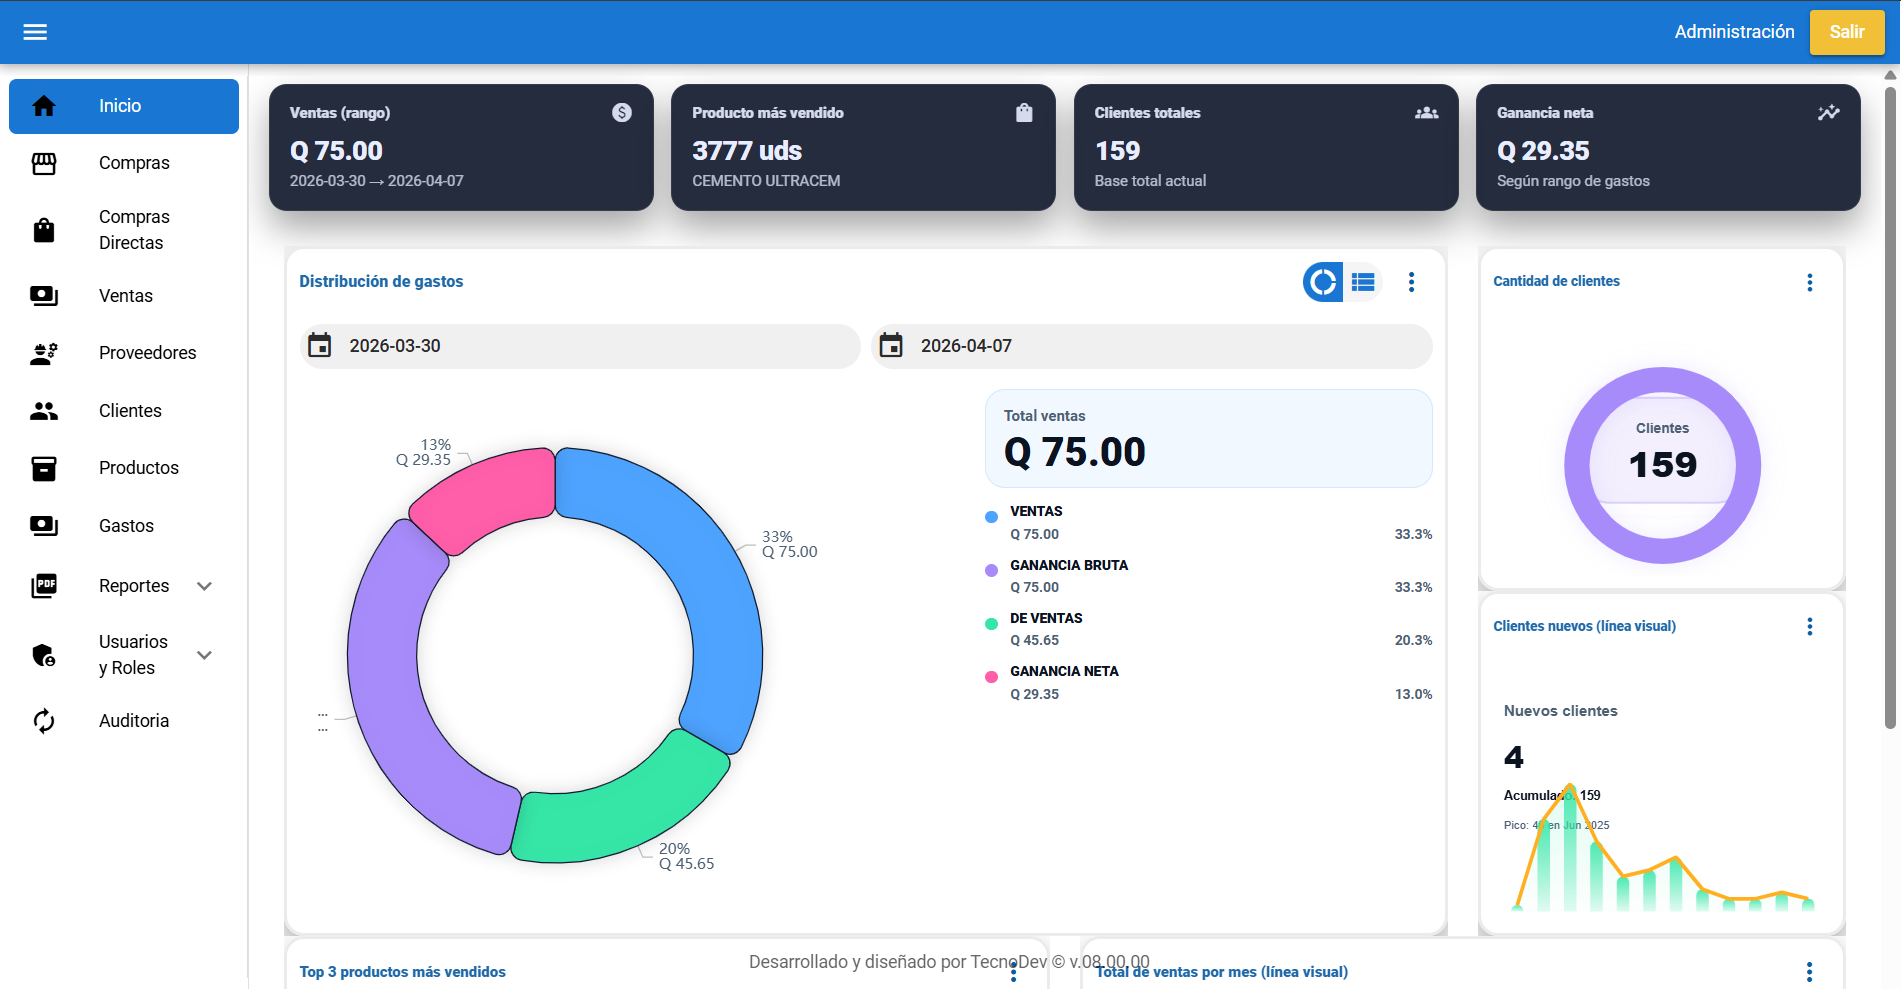Click the Inicio home icon
This screenshot has height=989, width=1901.
(44, 106)
